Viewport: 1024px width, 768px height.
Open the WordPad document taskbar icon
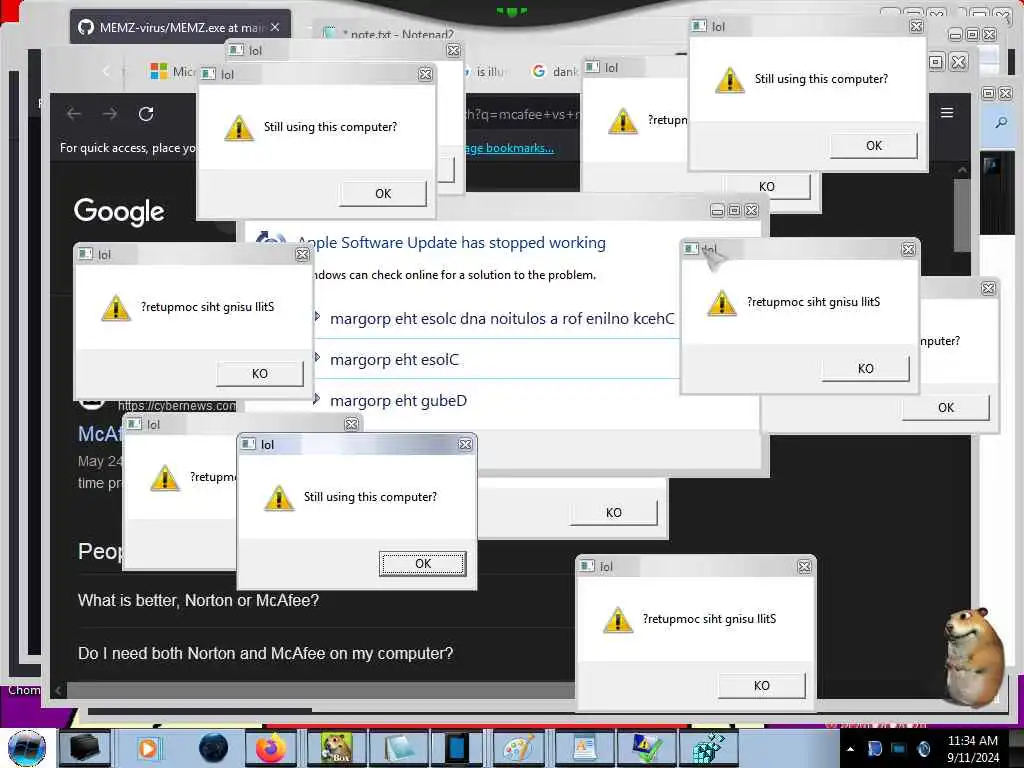584,748
